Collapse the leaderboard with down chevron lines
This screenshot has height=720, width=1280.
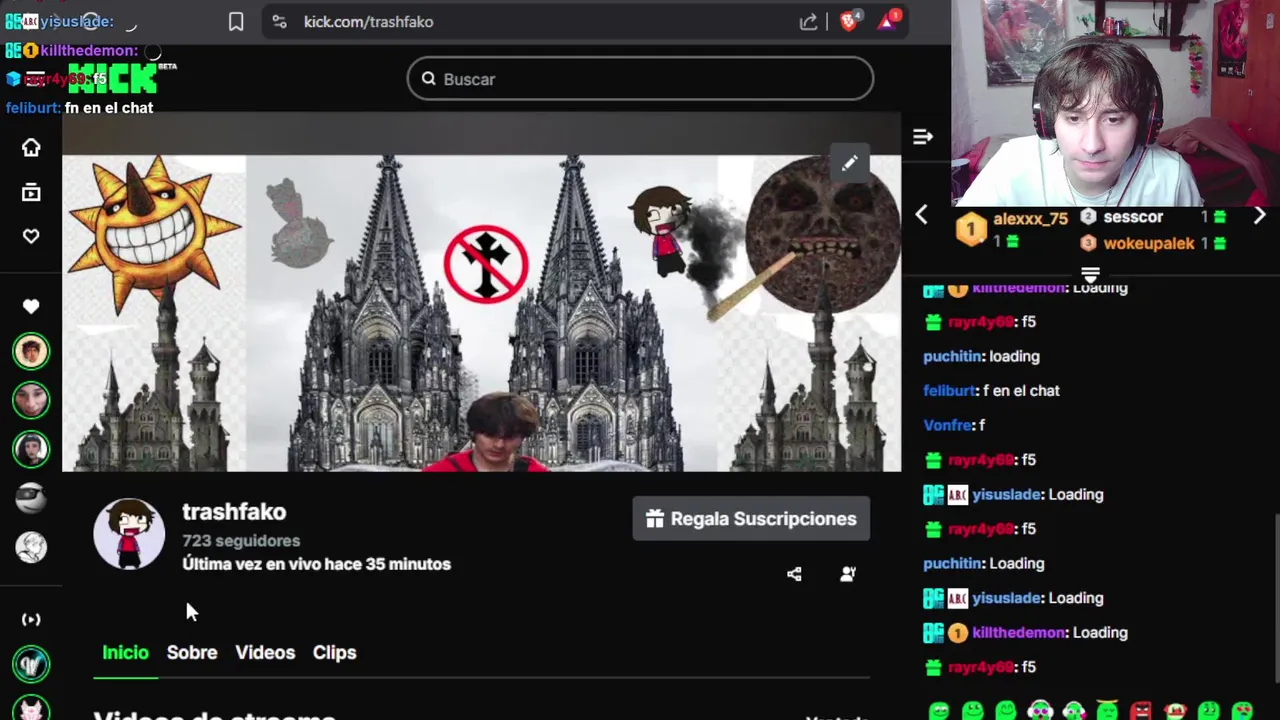[1090, 274]
